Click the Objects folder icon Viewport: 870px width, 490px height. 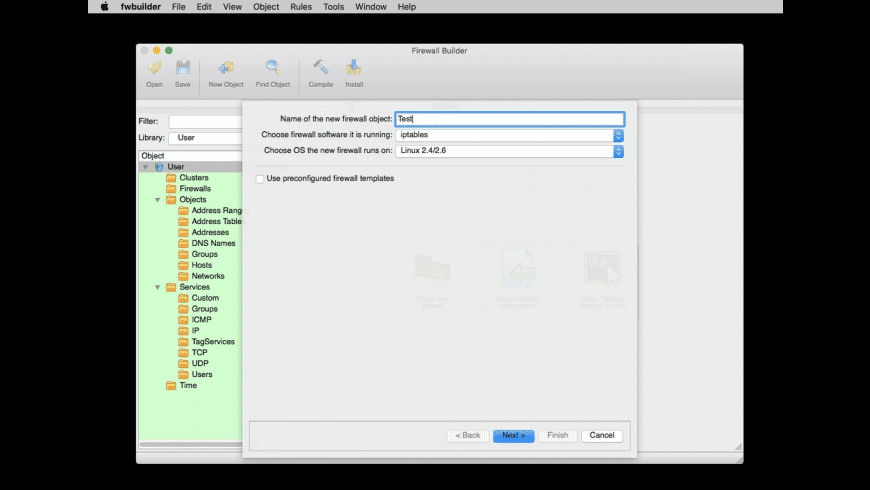[171, 199]
